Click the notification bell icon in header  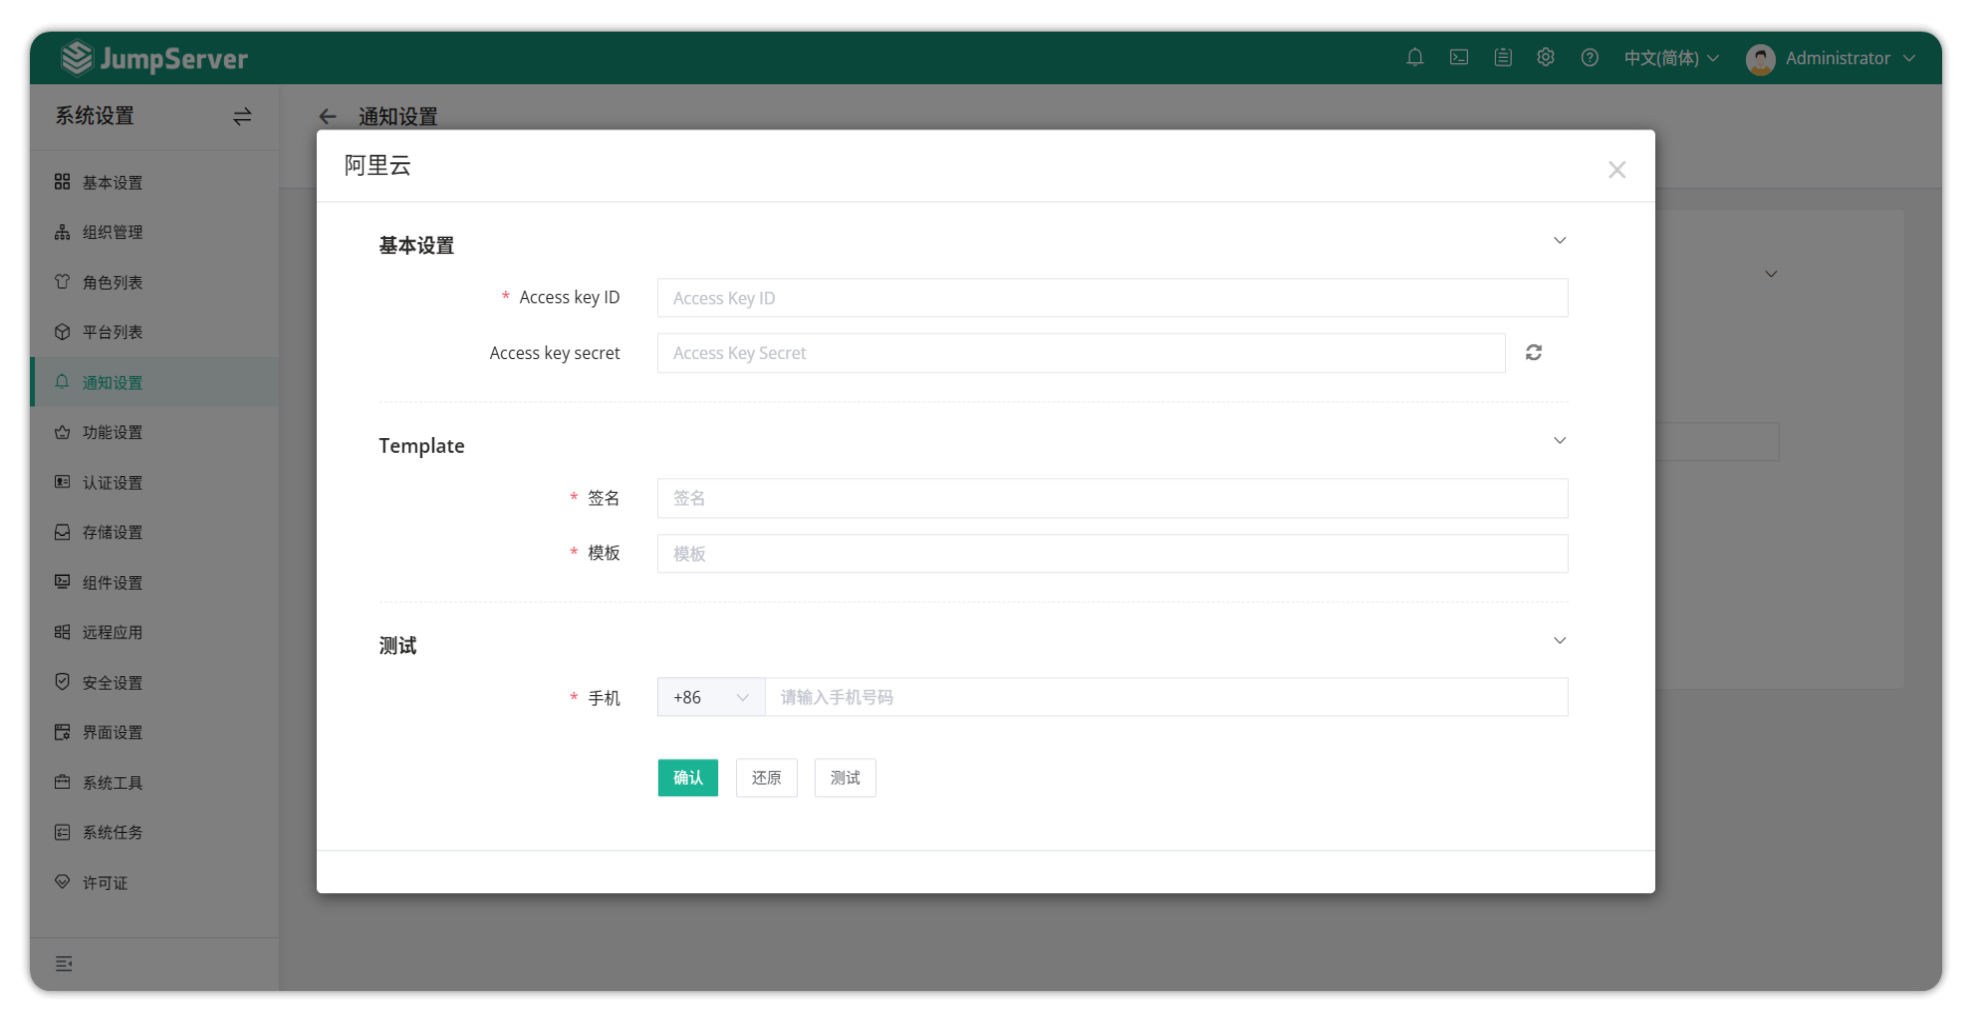pos(1414,58)
